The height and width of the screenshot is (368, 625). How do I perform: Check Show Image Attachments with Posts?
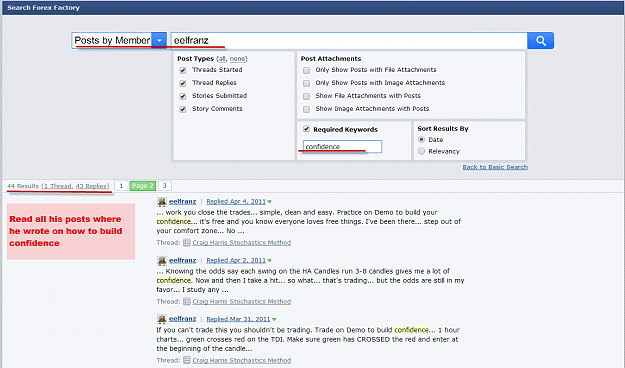point(307,109)
